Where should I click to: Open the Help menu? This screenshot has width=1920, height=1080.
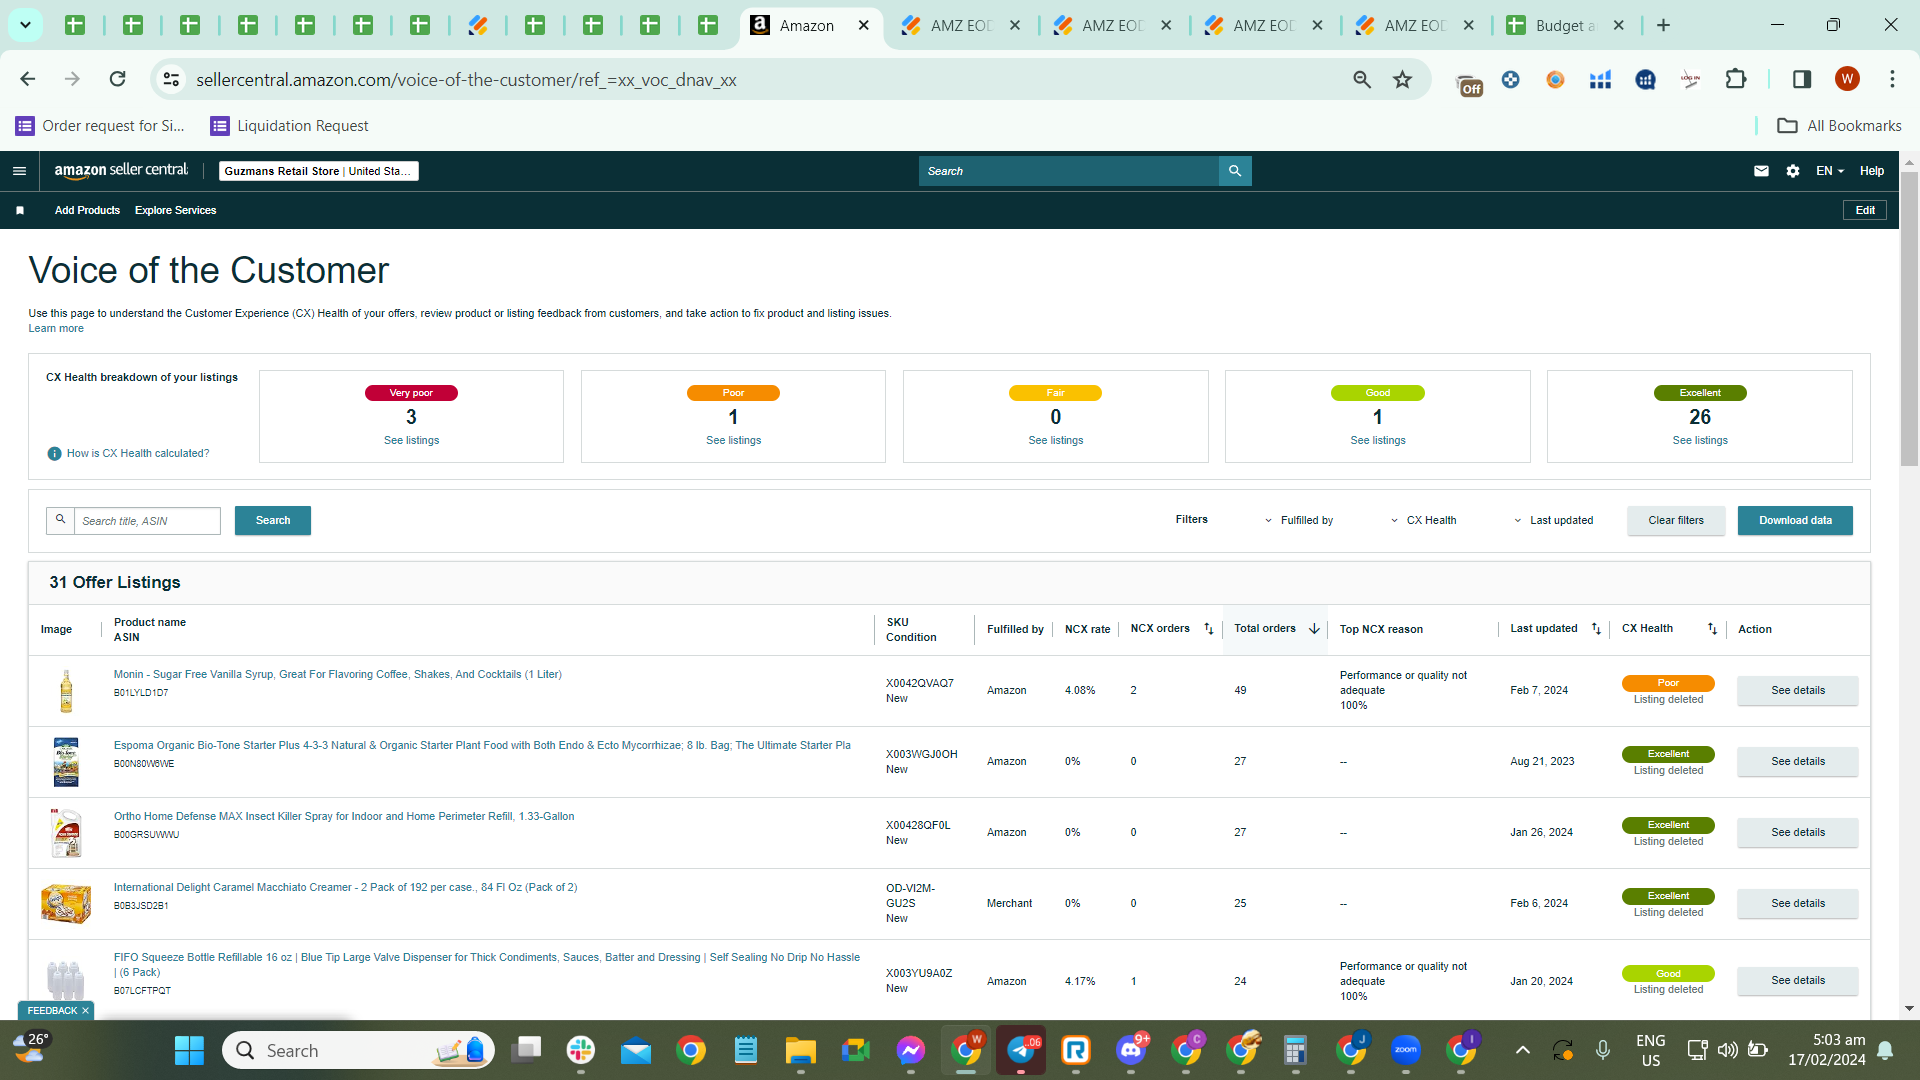coord(1871,171)
